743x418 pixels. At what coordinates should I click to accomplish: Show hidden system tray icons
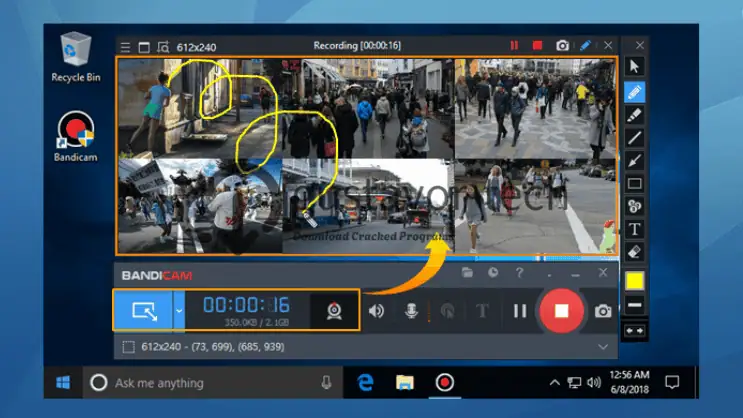point(554,382)
